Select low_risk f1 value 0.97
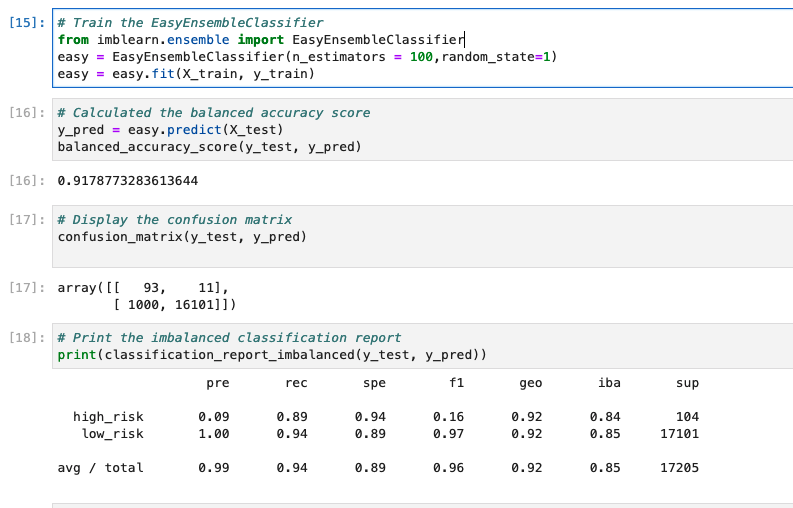This screenshot has width=793, height=508. tap(448, 434)
